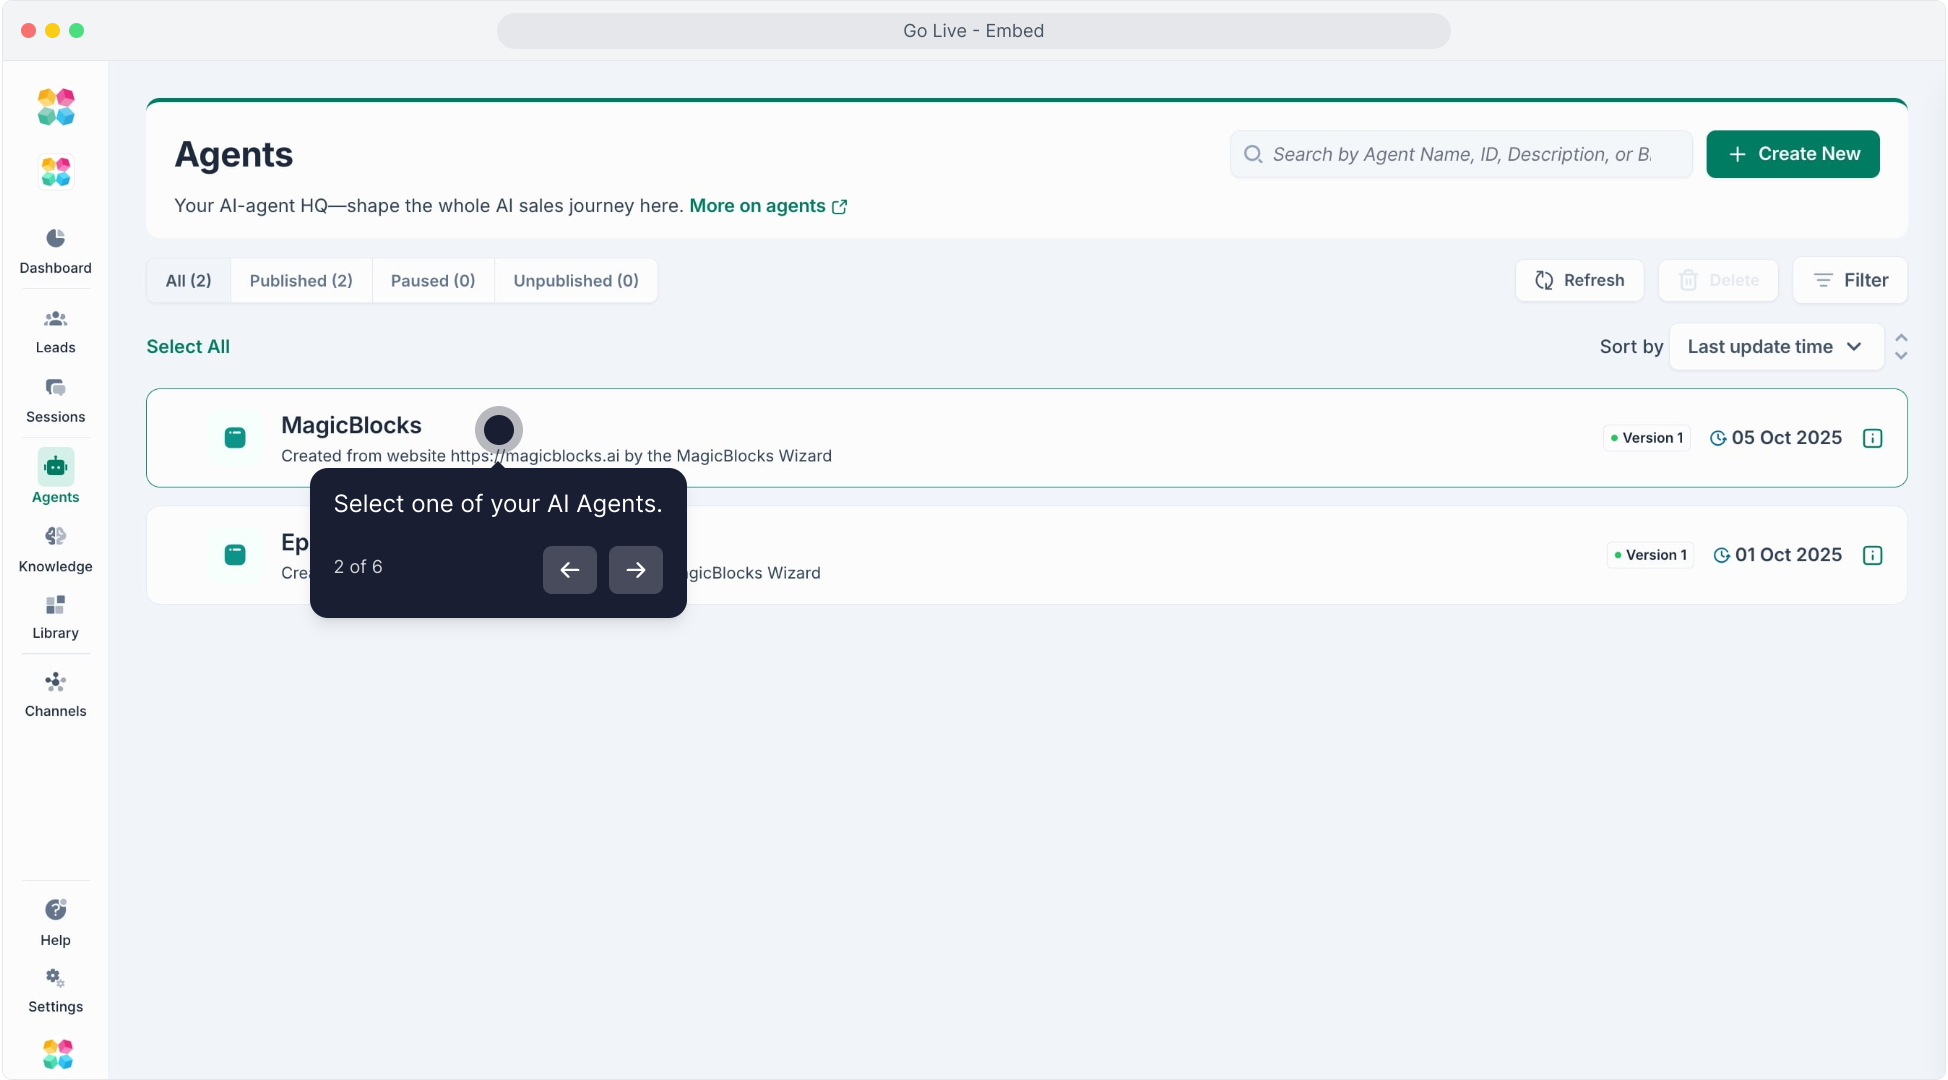Click Select All agents
The width and height of the screenshot is (1948, 1080).
point(188,347)
